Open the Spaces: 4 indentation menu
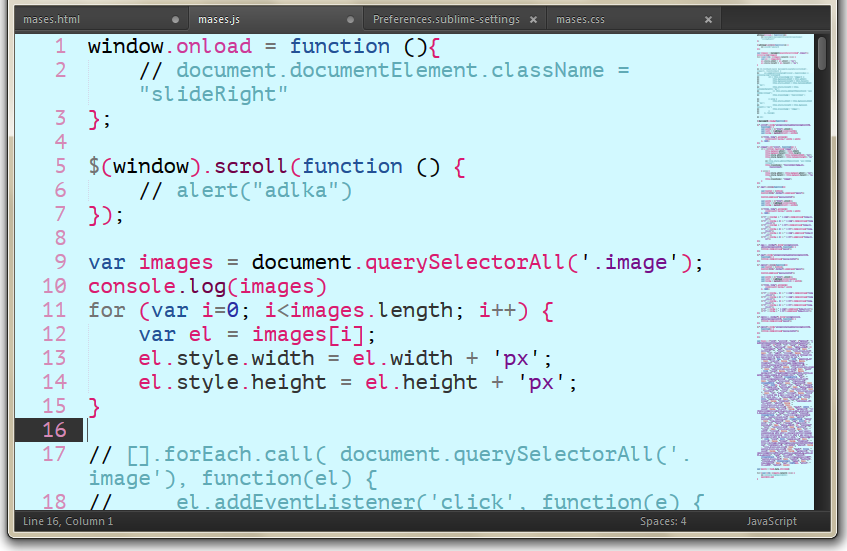Screen dimensions: 847x551 (x=663, y=521)
